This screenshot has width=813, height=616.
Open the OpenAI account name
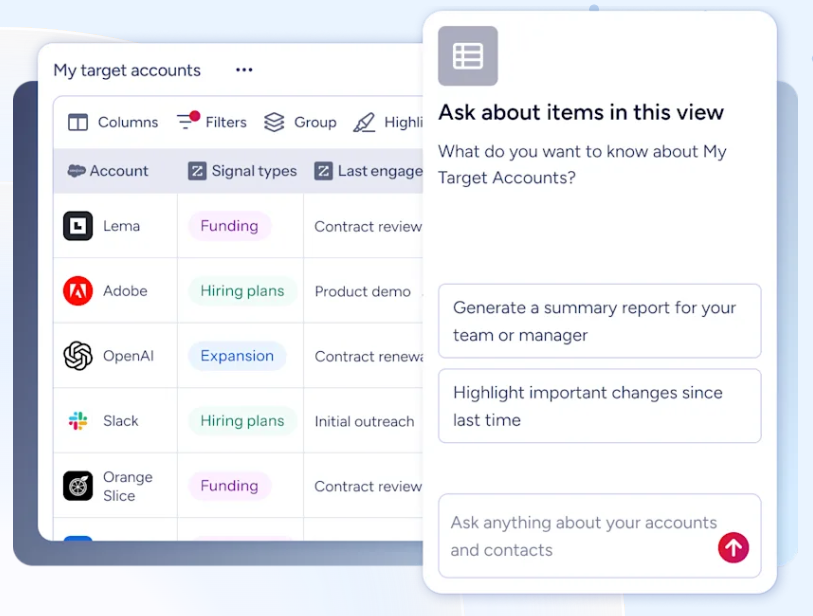(x=128, y=356)
